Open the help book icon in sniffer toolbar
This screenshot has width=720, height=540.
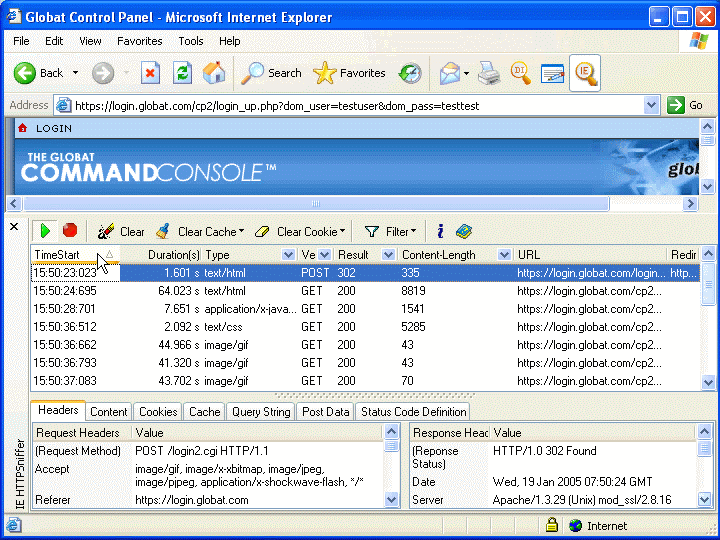tap(463, 231)
